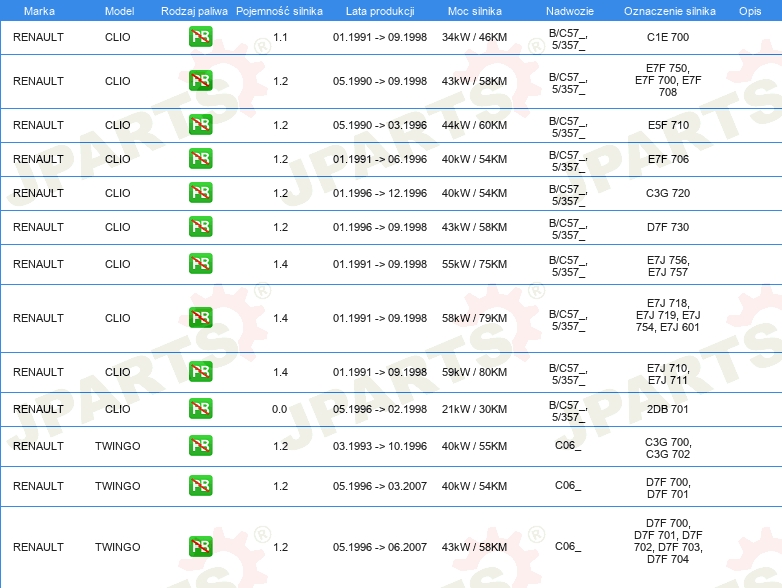Click the 1.1 engine capacity cell

[280, 37]
